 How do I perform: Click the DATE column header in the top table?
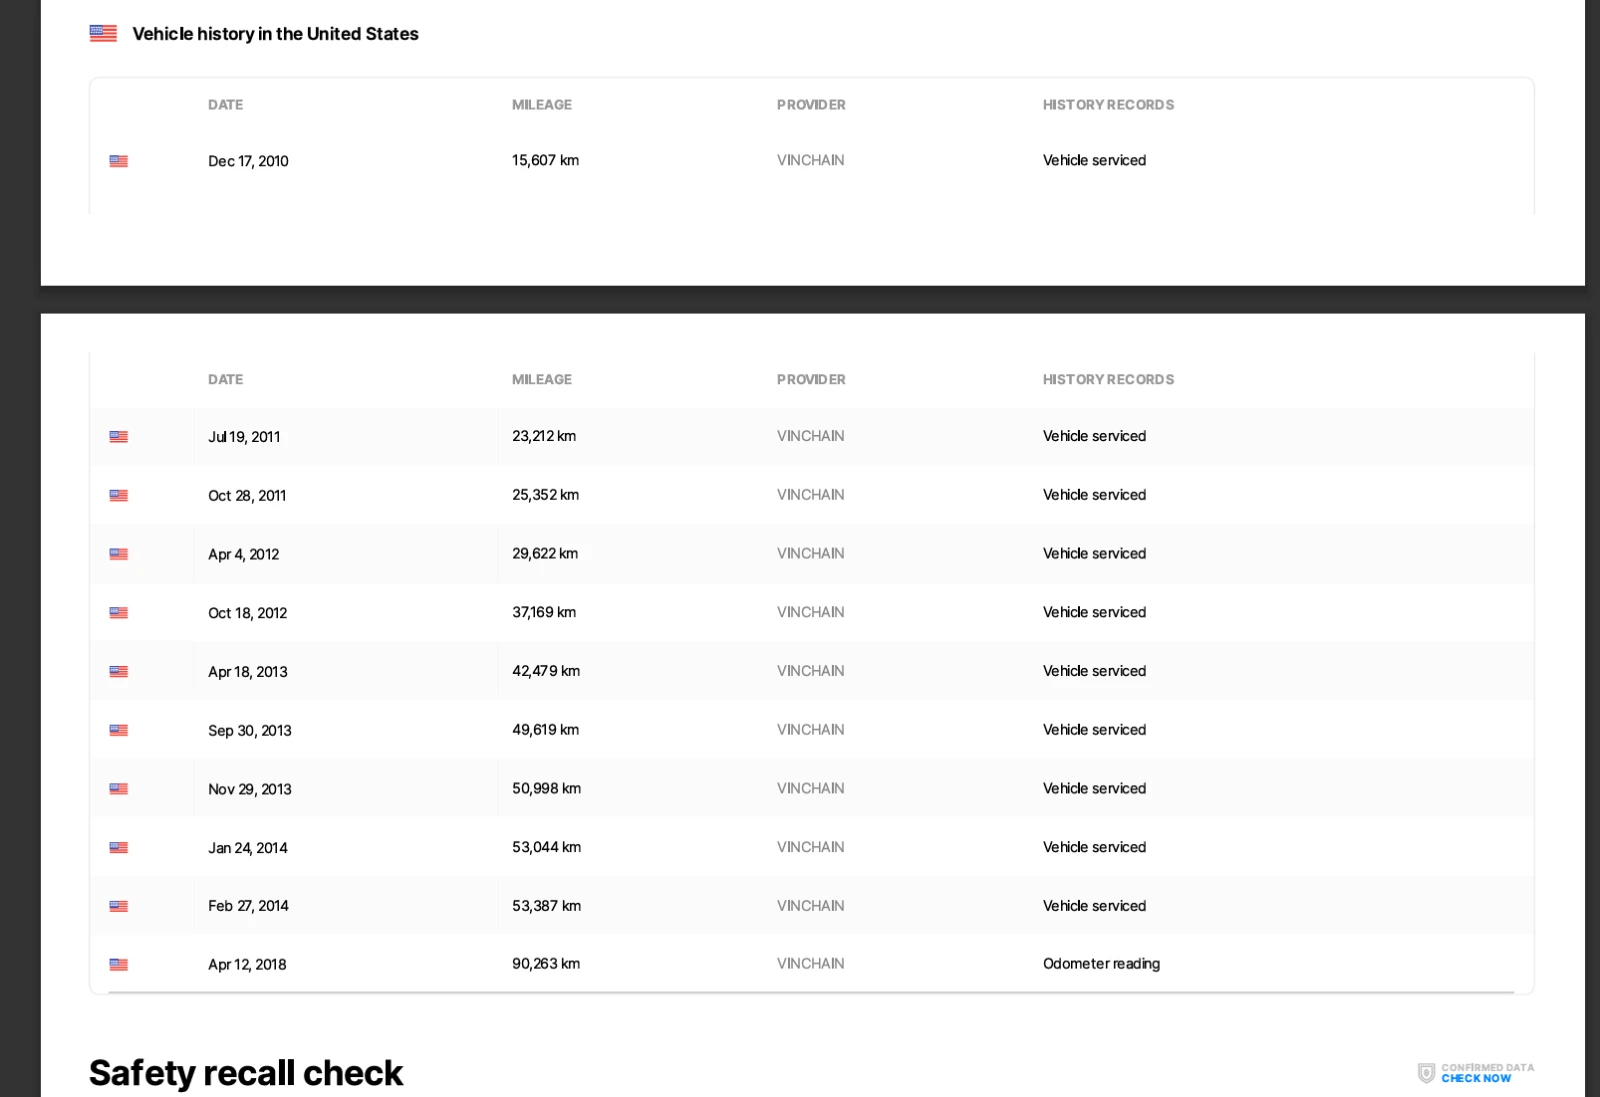click(225, 105)
